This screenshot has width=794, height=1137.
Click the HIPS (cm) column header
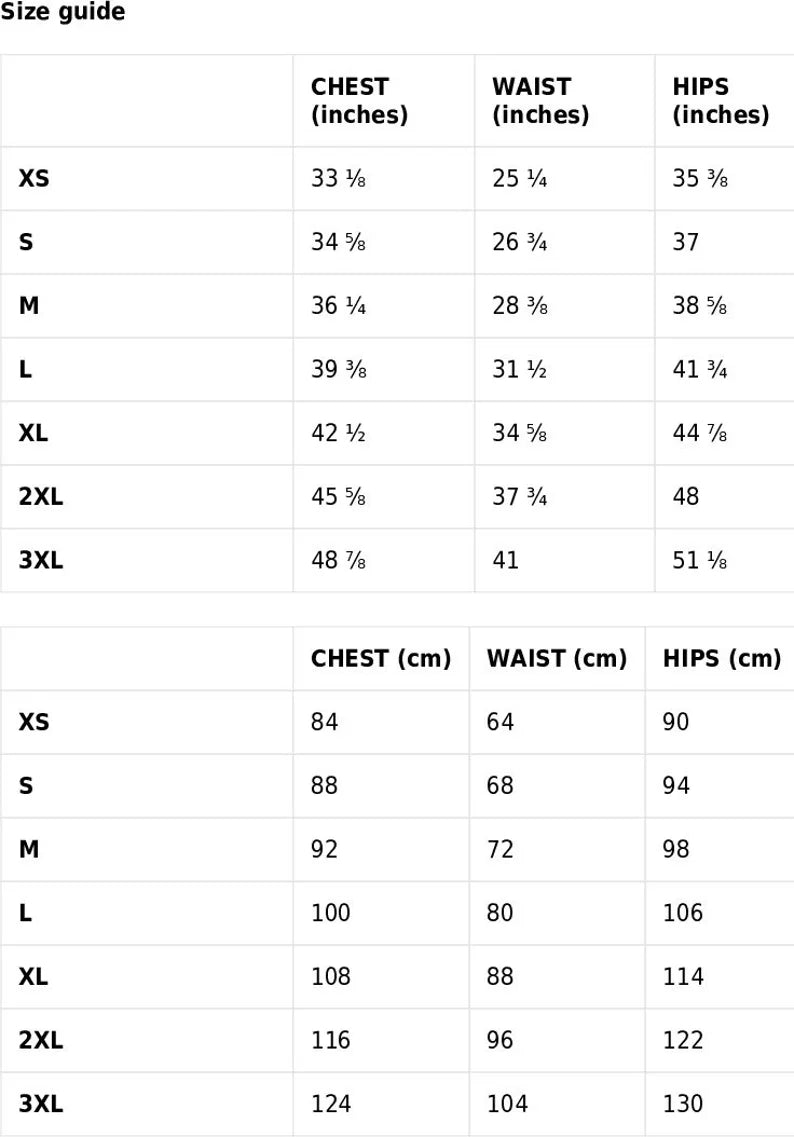point(721,659)
